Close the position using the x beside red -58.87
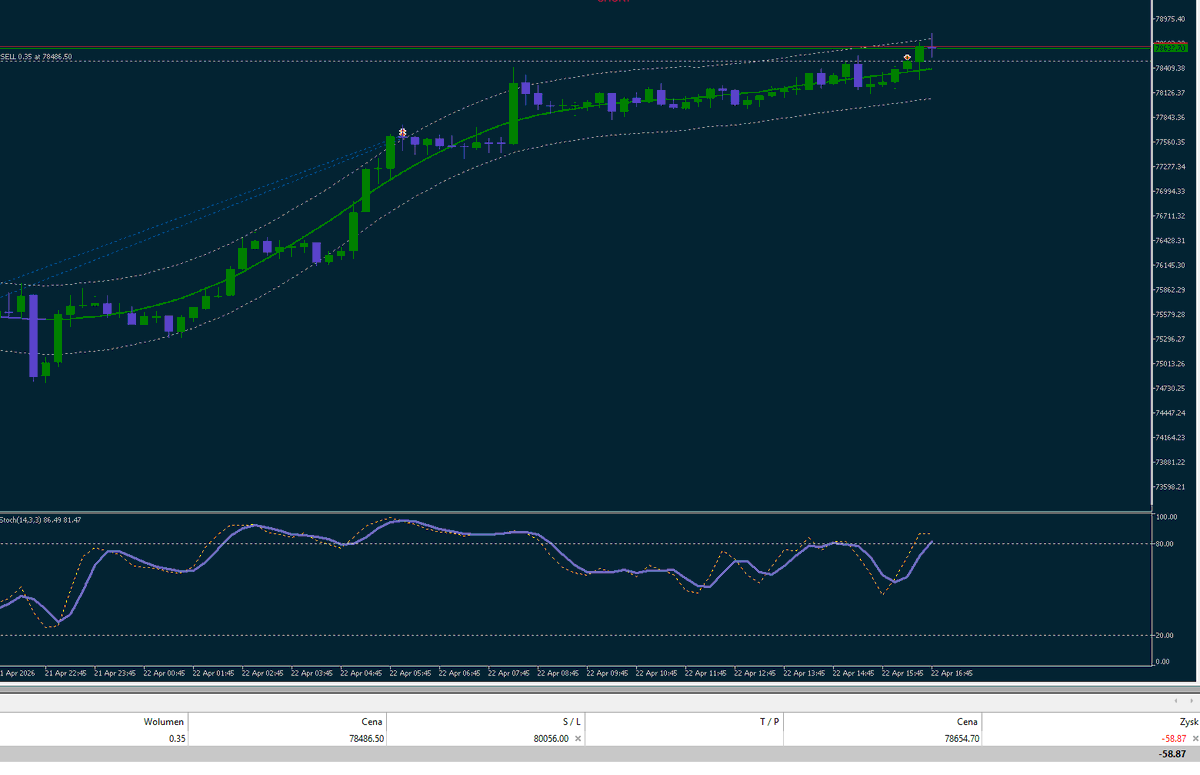1200x775 pixels. tap(1195, 739)
